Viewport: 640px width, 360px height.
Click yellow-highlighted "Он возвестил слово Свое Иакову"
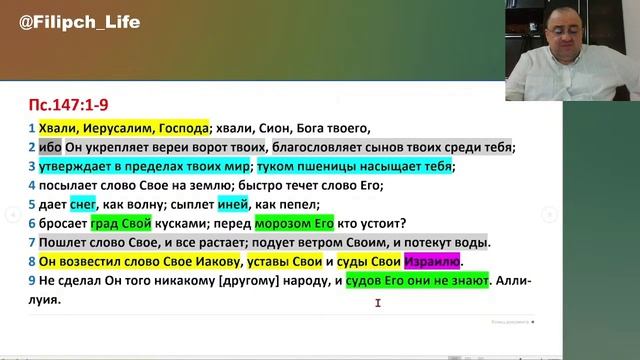(140, 261)
